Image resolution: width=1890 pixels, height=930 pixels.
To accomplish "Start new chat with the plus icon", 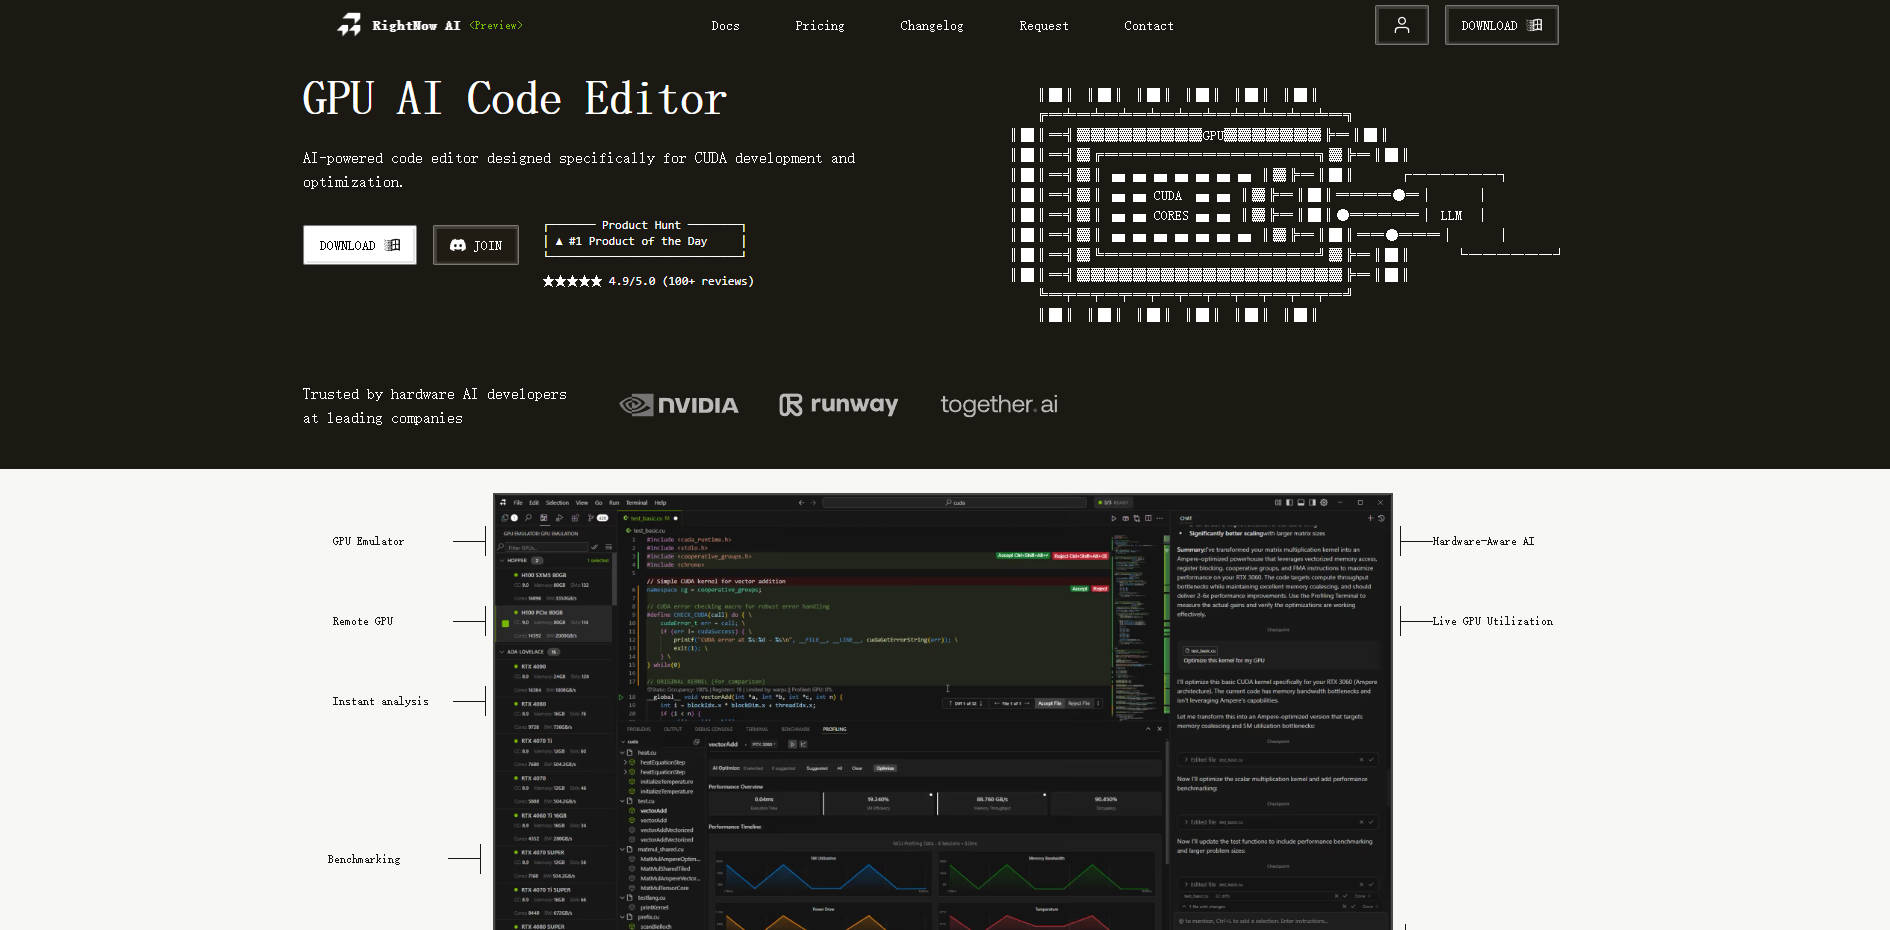I will pos(1370,518).
